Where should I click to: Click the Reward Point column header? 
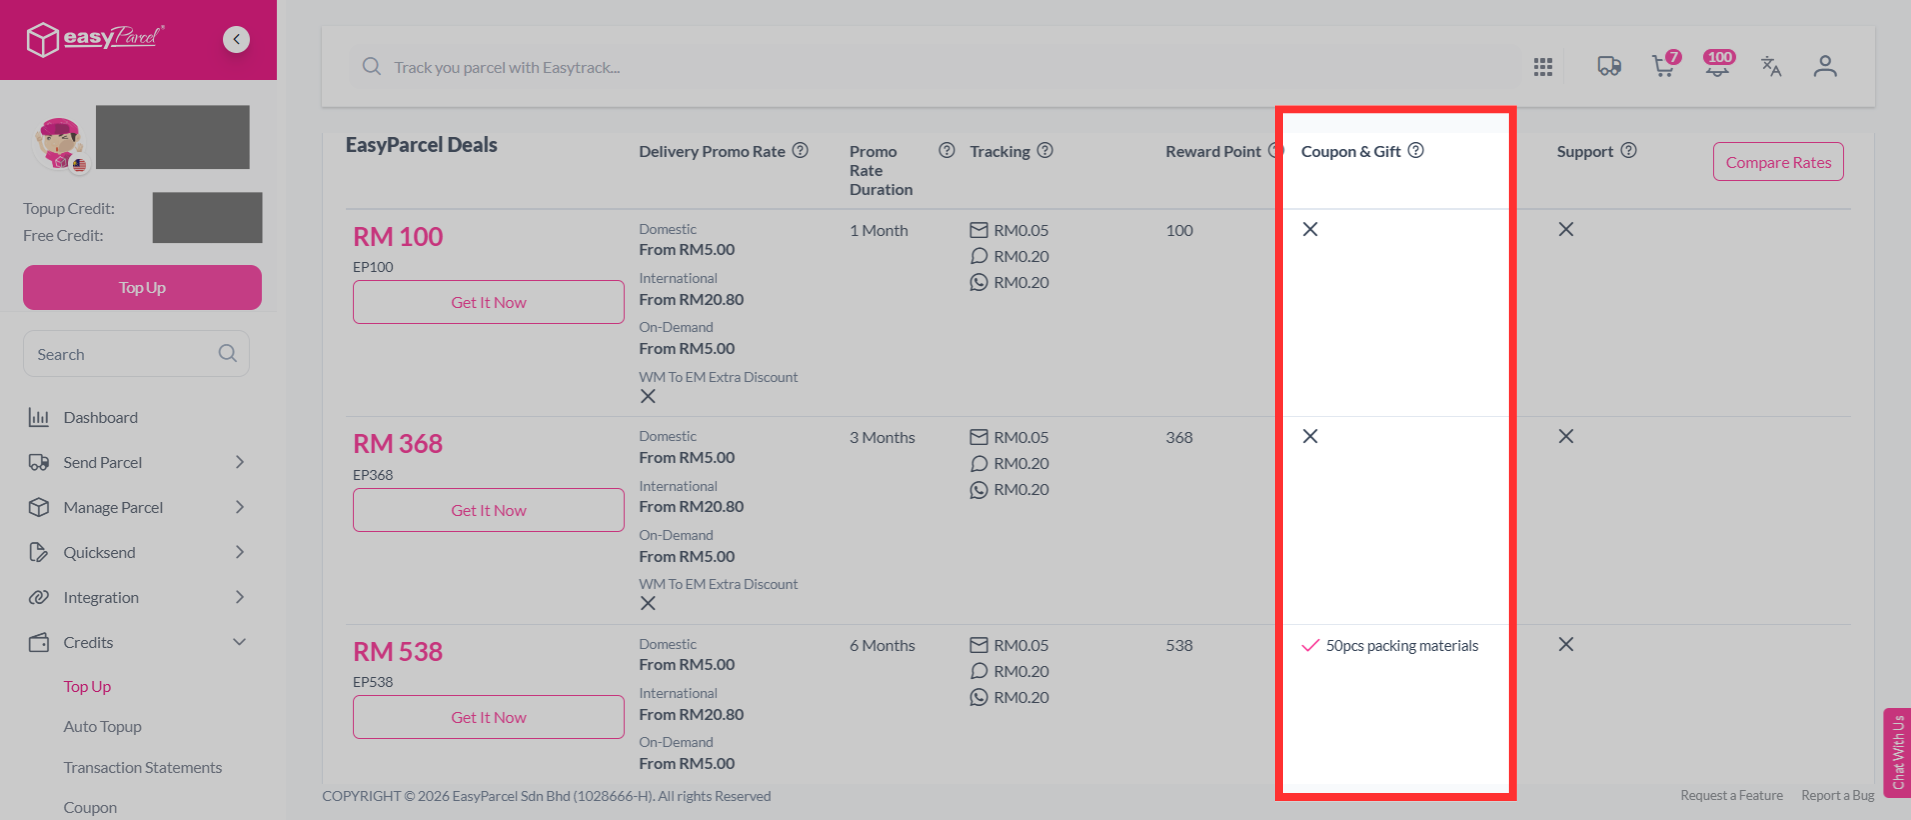tap(1213, 151)
